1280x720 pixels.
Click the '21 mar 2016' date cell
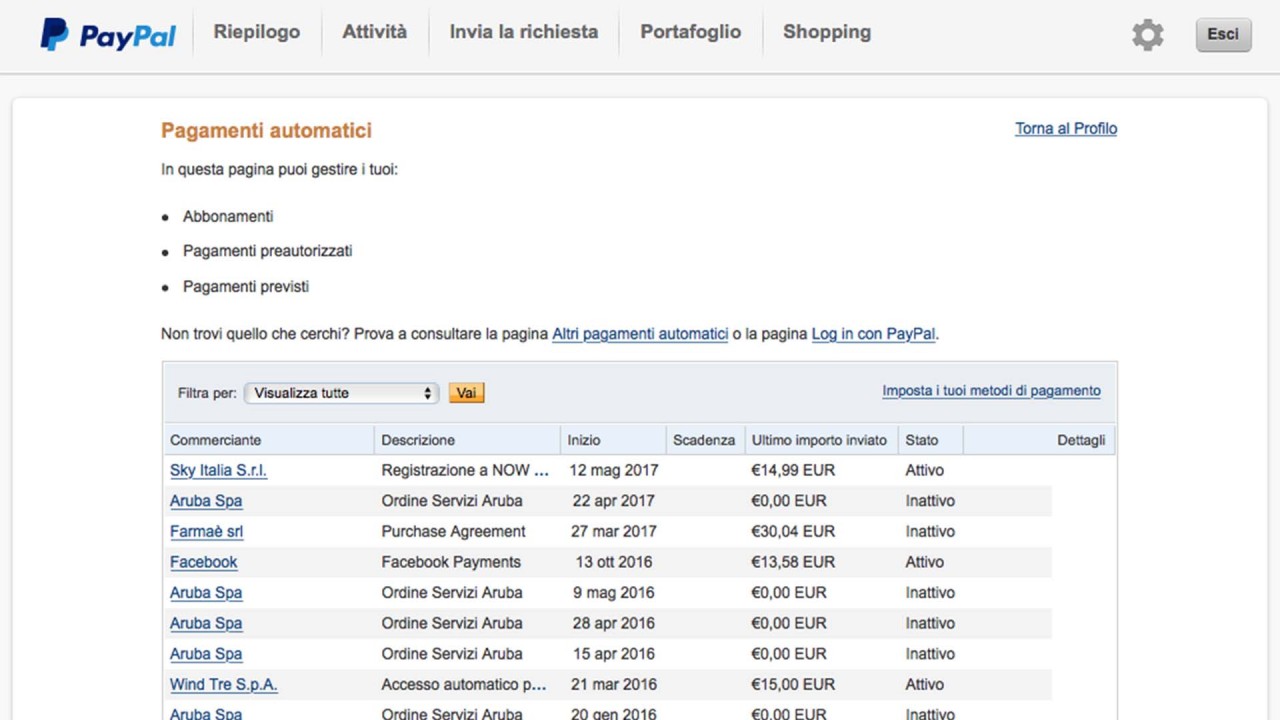614,685
